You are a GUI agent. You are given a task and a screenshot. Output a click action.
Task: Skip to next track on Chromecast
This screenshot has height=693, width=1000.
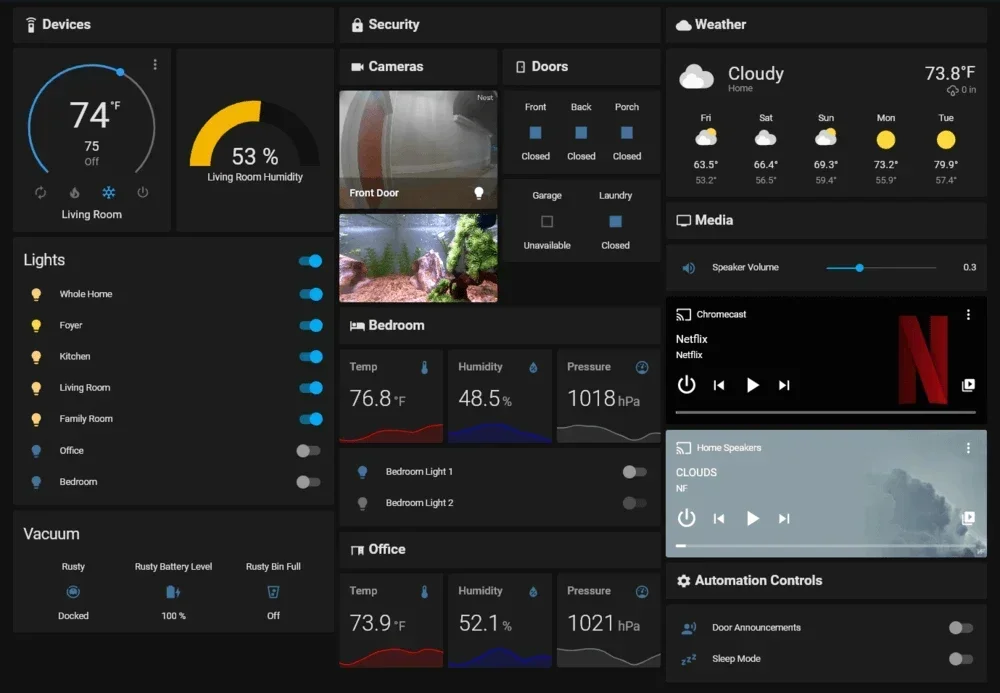[x=784, y=385]
